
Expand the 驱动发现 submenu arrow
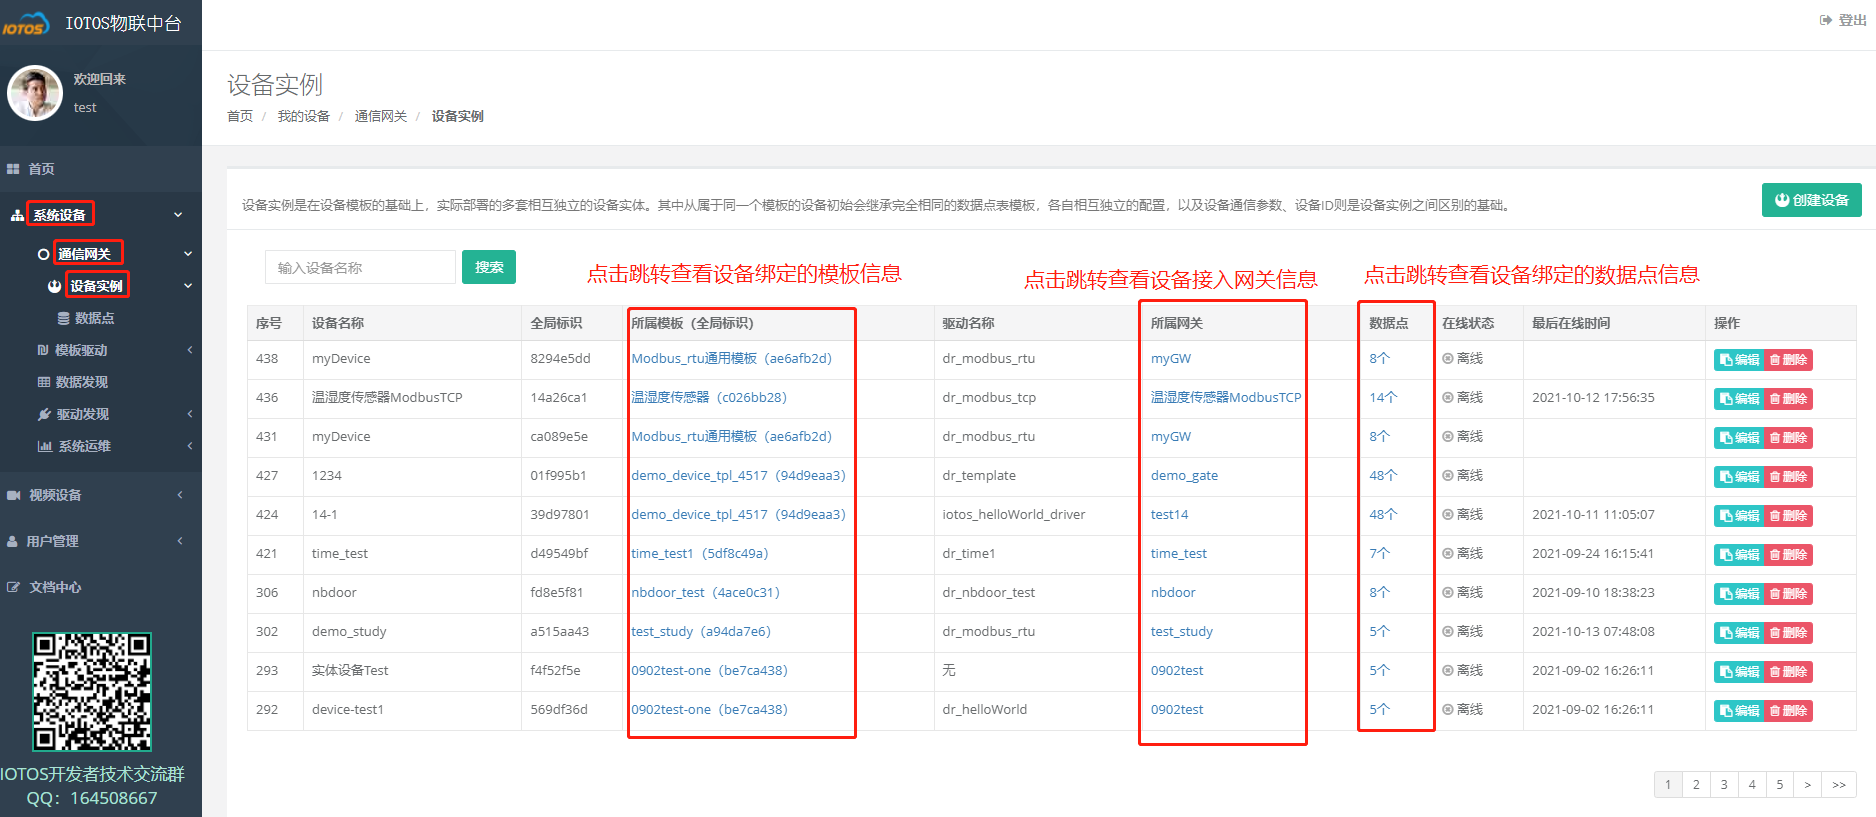[x=190, y=414]
